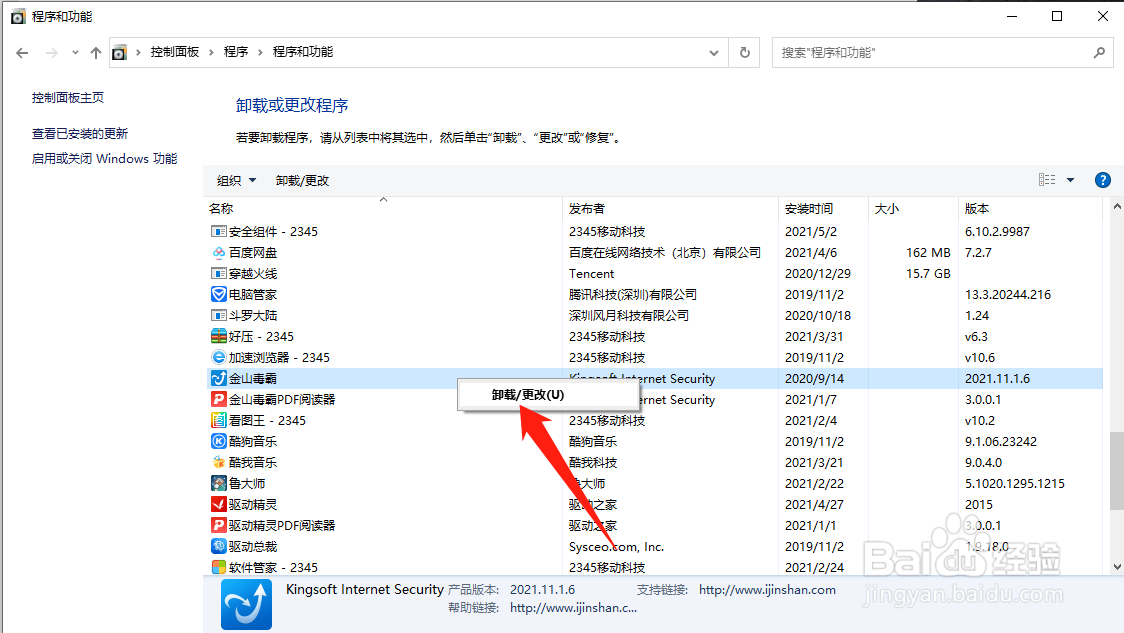Click the Kingsoft Internet Security details-pane logo
The height and width of the screenshot is (633, 1124).
tap(246, 604)
